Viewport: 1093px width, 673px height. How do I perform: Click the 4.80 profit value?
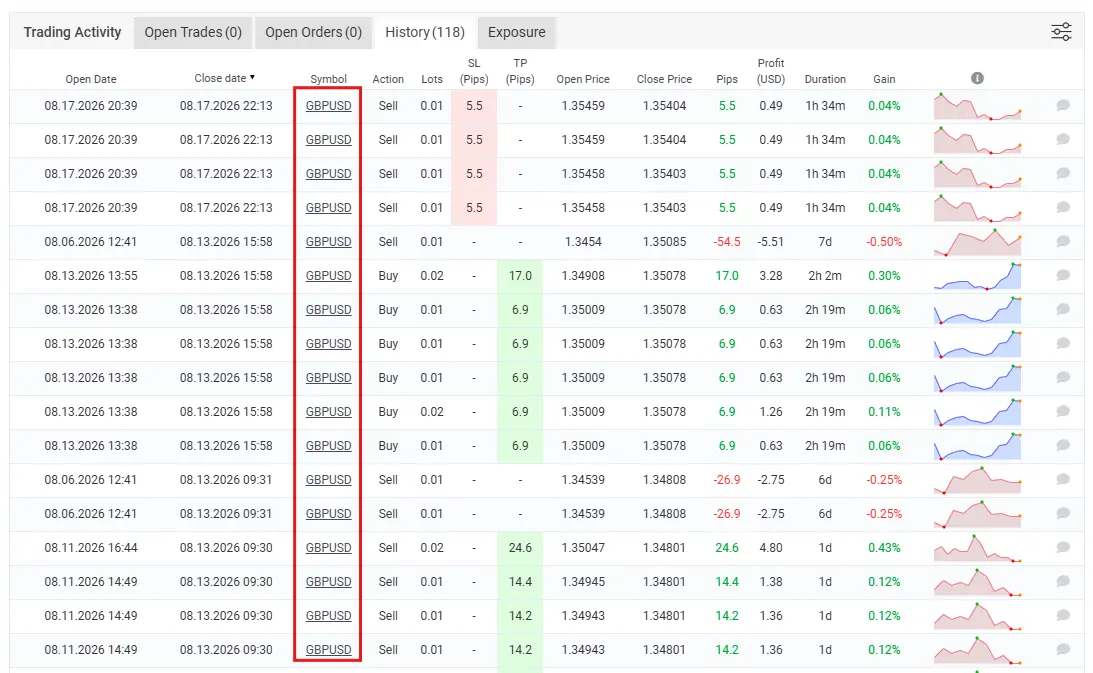(x=771, y=547)
